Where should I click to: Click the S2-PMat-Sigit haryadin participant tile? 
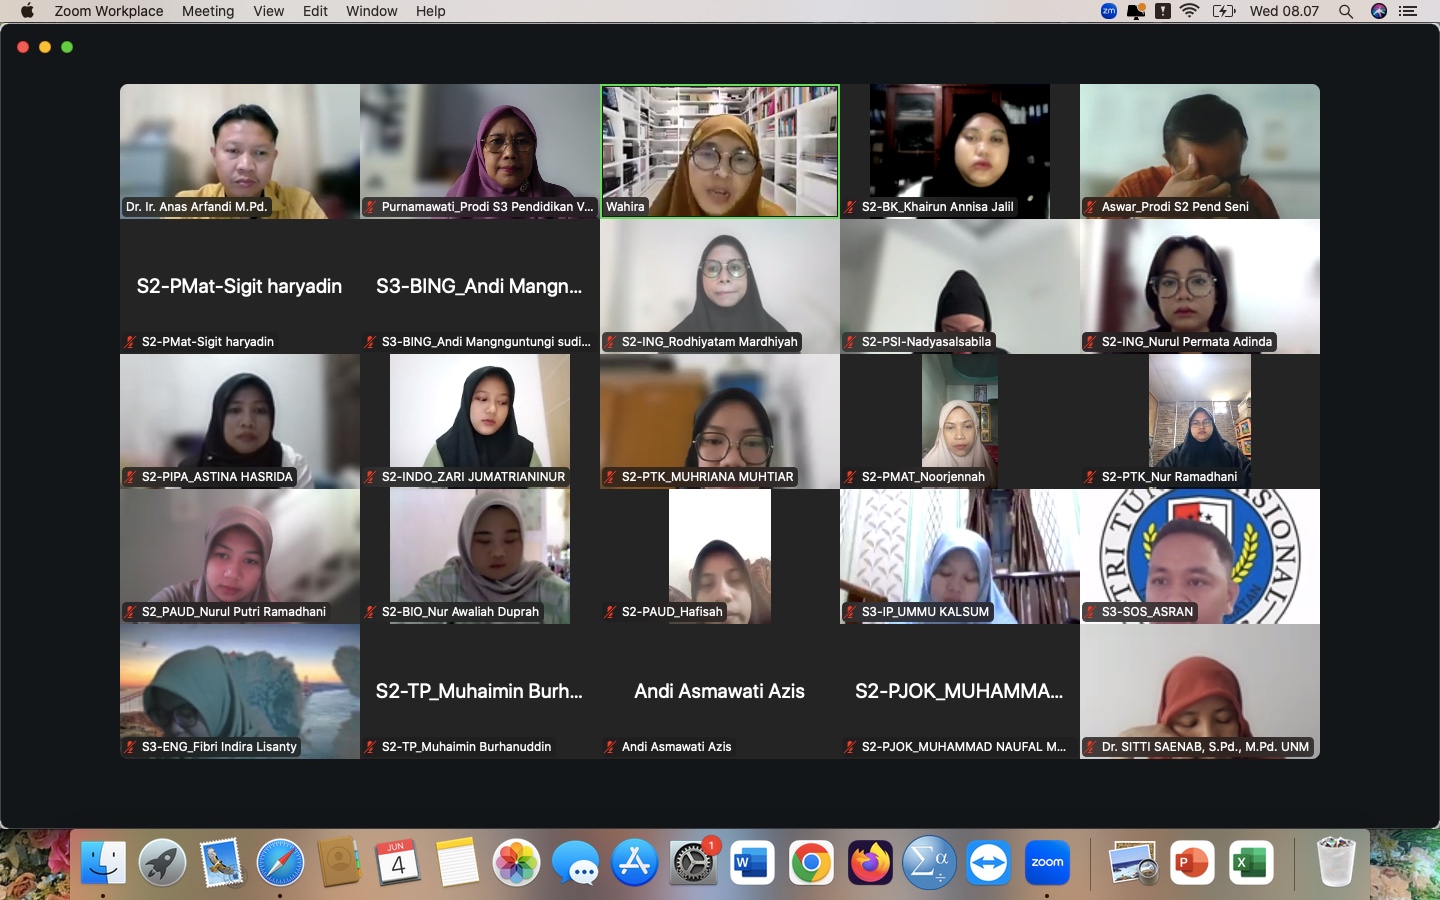pos(240,286)
